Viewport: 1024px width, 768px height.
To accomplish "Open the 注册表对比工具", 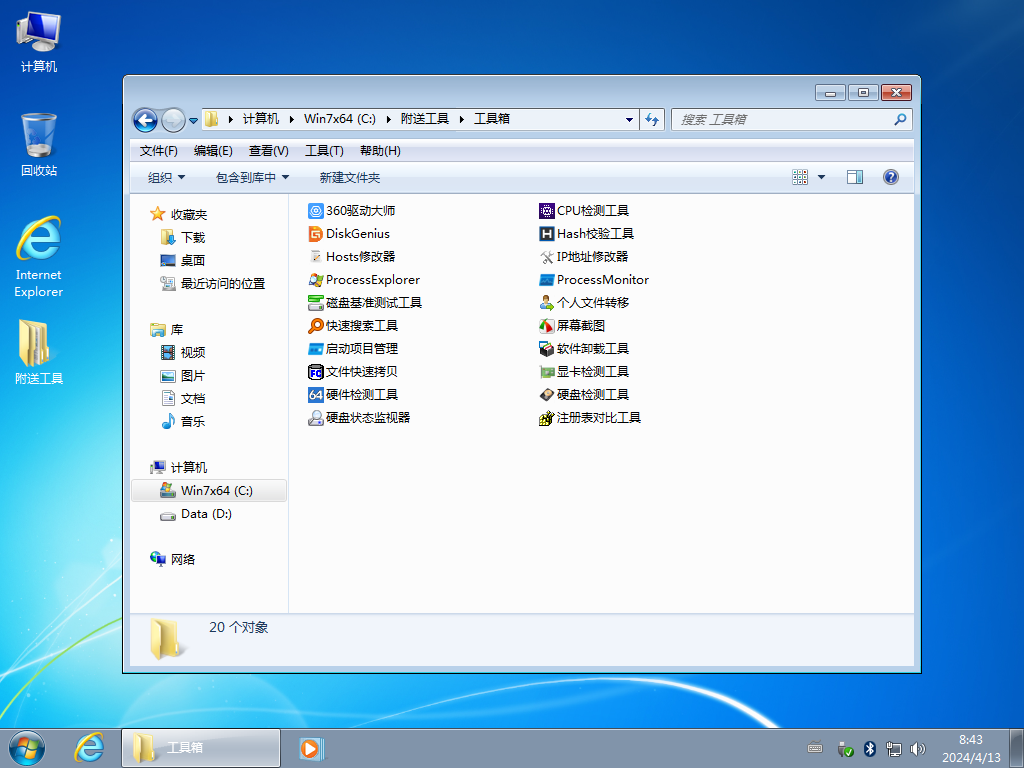I will pos(597,417).
